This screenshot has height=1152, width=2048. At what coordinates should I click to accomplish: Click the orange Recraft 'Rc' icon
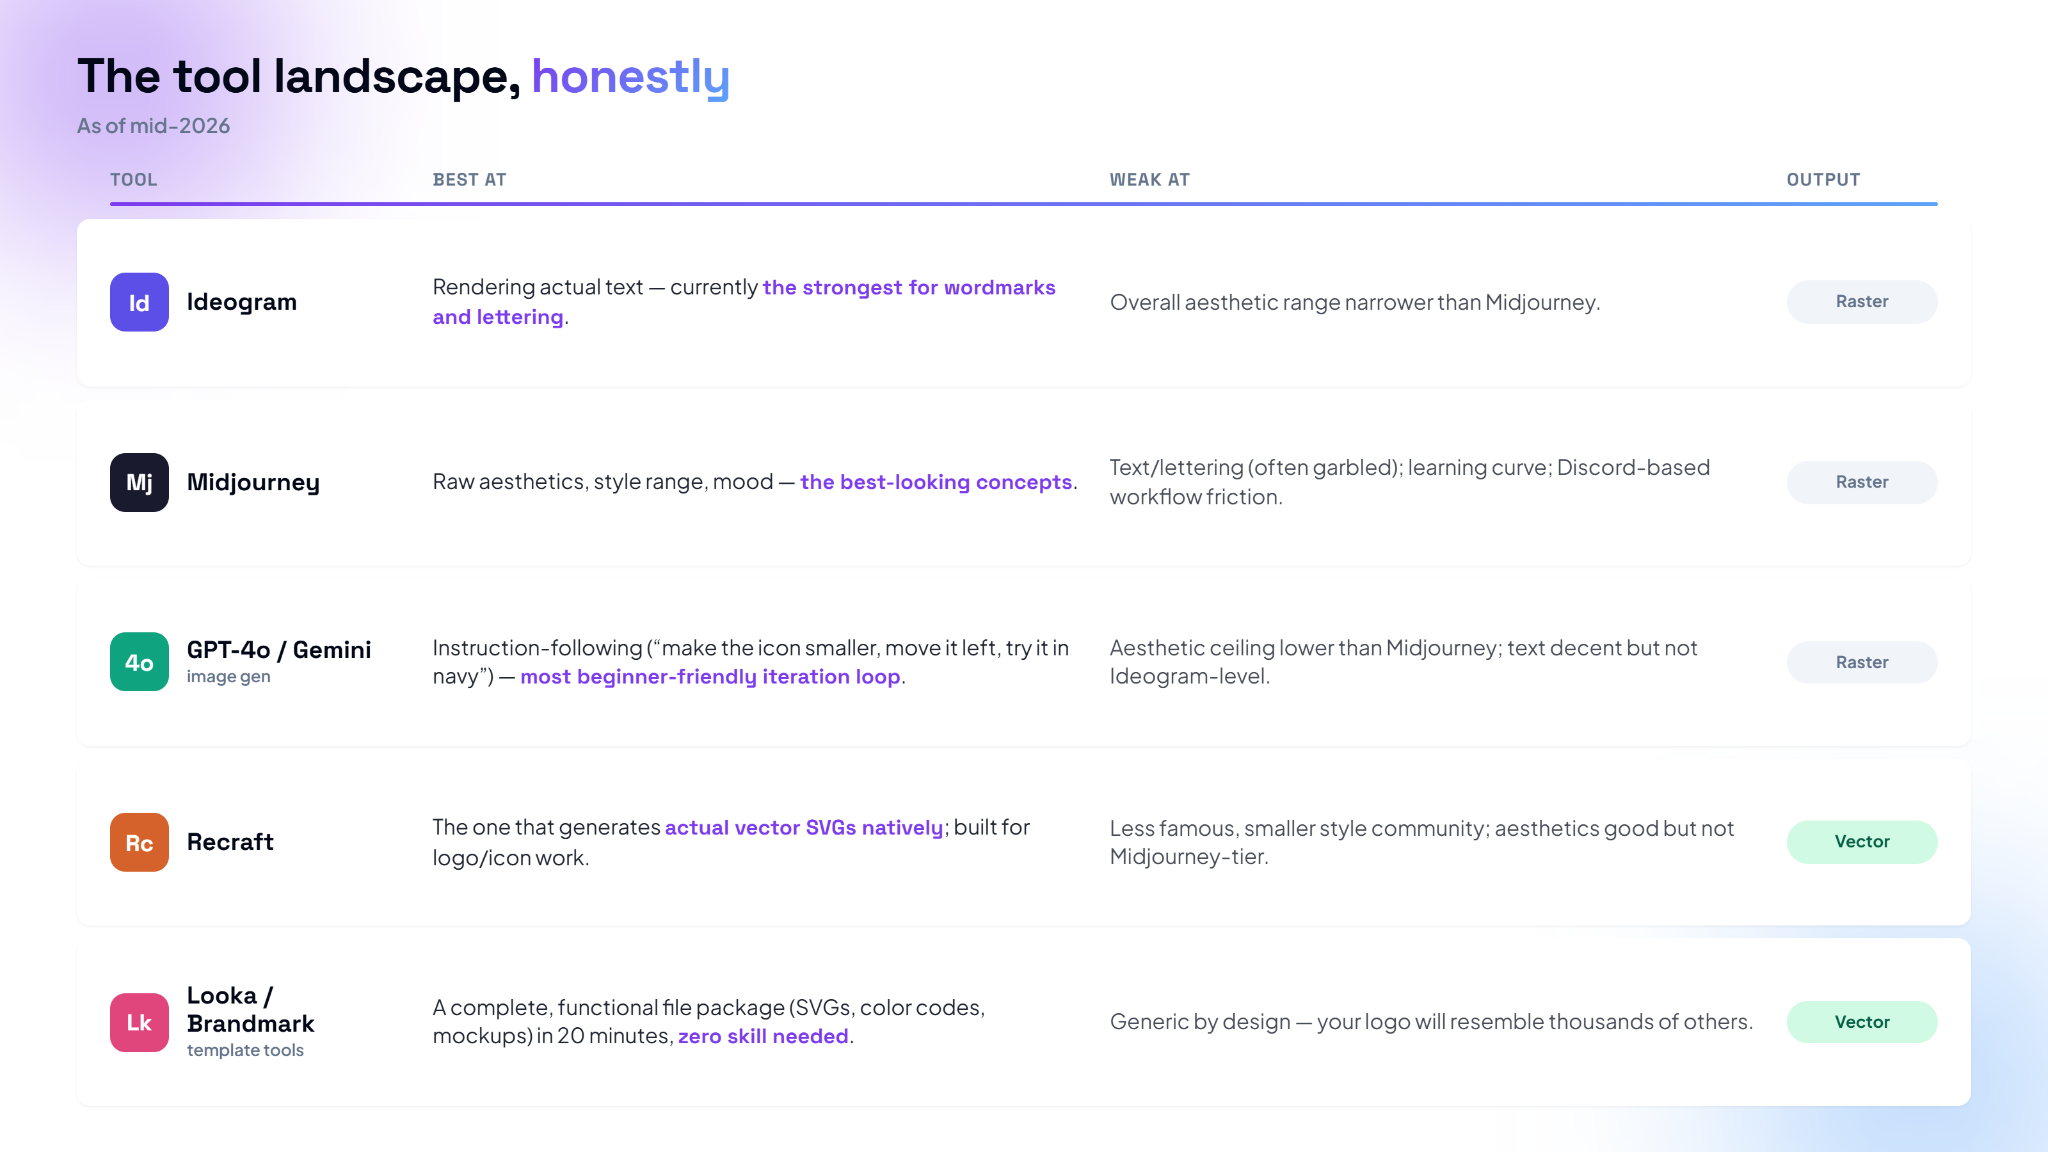(x=139, y=842)
